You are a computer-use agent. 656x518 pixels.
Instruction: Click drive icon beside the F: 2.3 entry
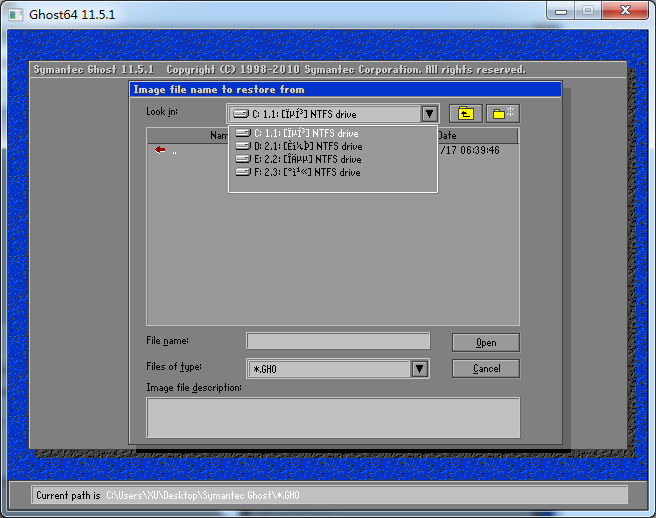[243, 172]
